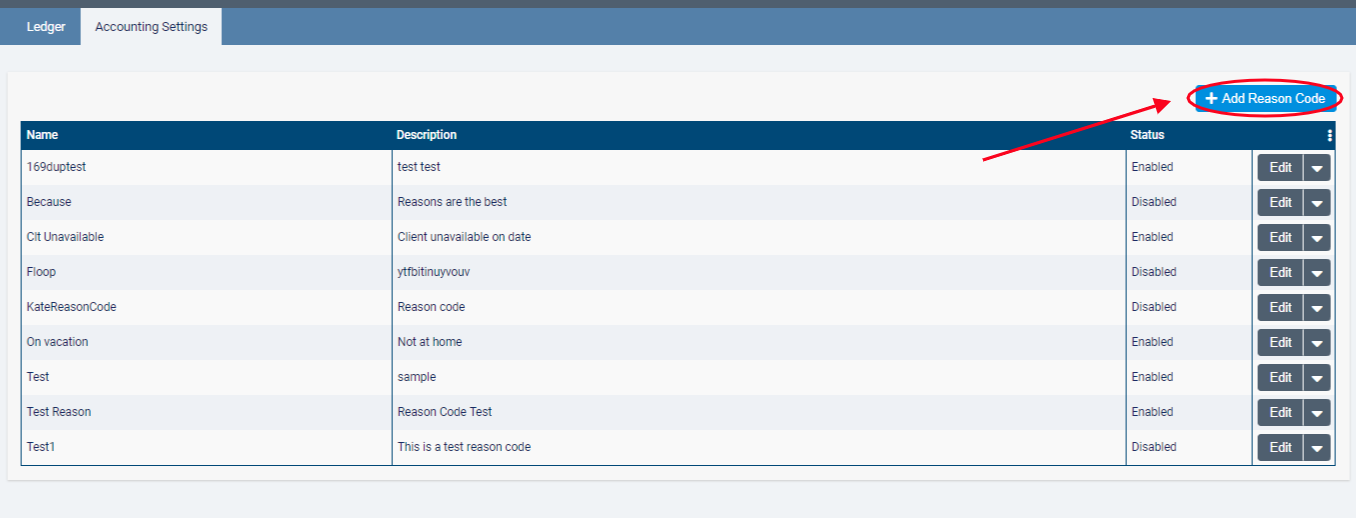Screen dimensions: 1356x518
Task: Select the Accounting Settings tab
Action: [151, 27]
